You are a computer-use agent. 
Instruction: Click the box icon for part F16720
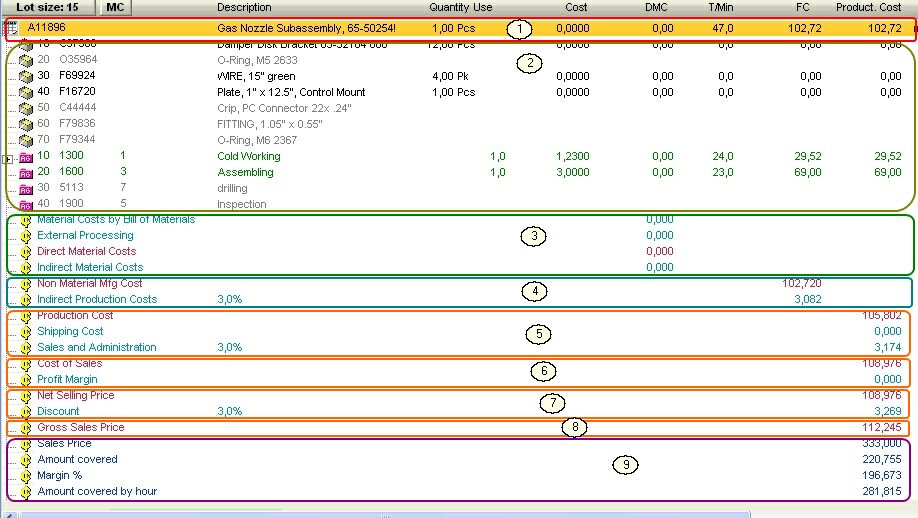click(x=26, y=92)
